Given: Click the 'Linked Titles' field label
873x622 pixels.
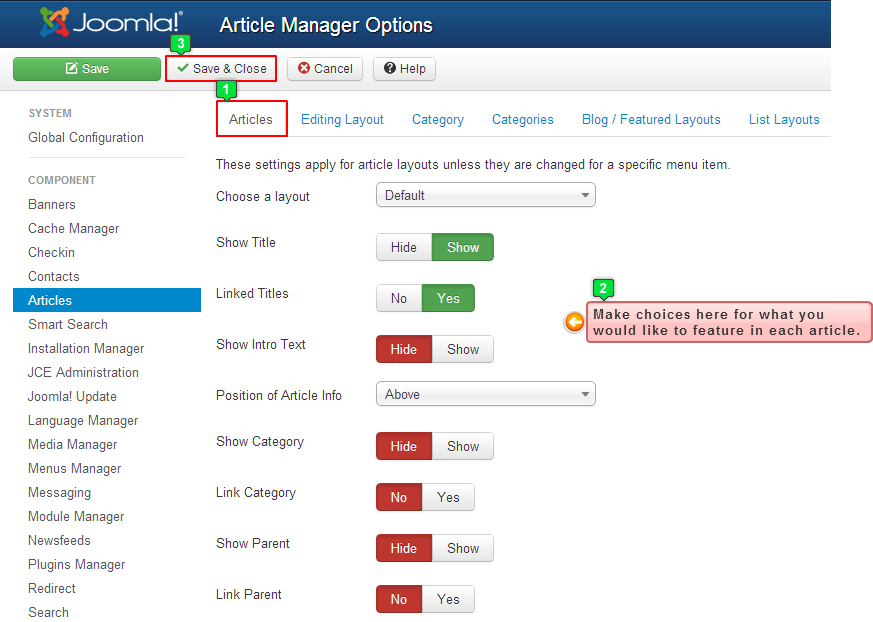Looking at the screenshot, I should click(x=252, y=293).
